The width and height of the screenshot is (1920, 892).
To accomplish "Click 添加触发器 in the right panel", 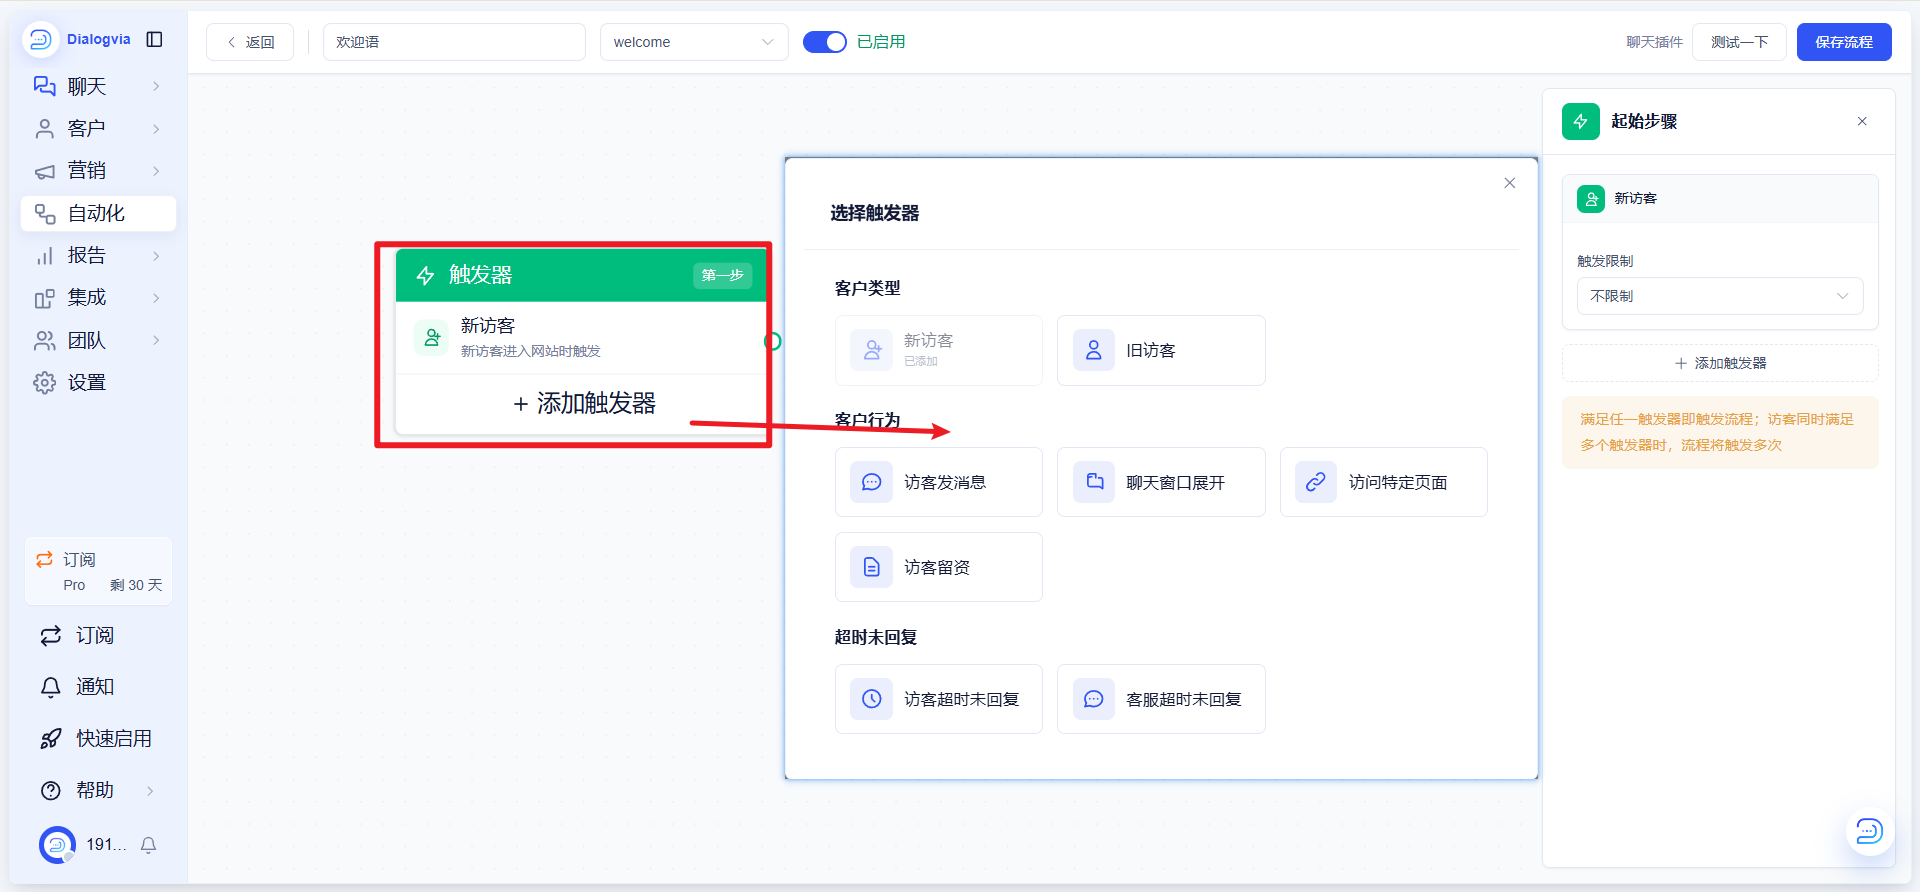I will coord(1720,363).
